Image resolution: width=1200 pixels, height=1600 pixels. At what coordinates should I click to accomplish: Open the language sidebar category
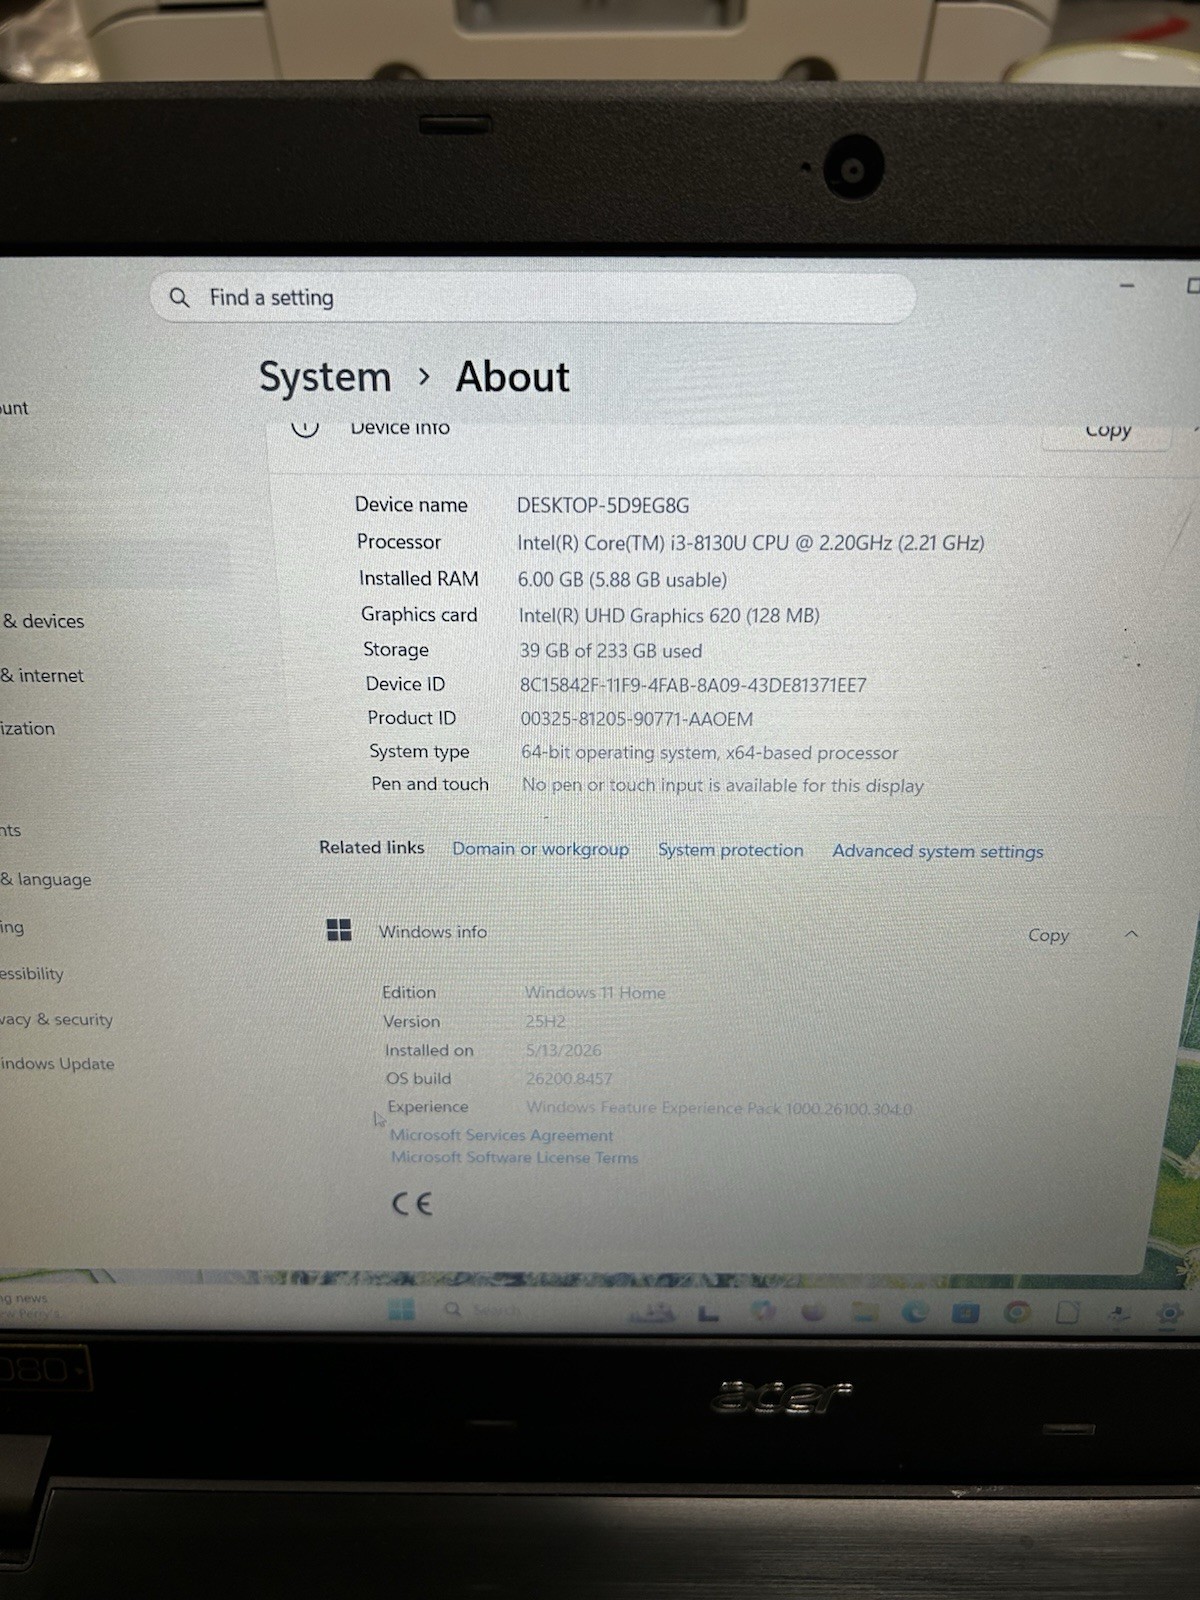(x=46, y=880)
